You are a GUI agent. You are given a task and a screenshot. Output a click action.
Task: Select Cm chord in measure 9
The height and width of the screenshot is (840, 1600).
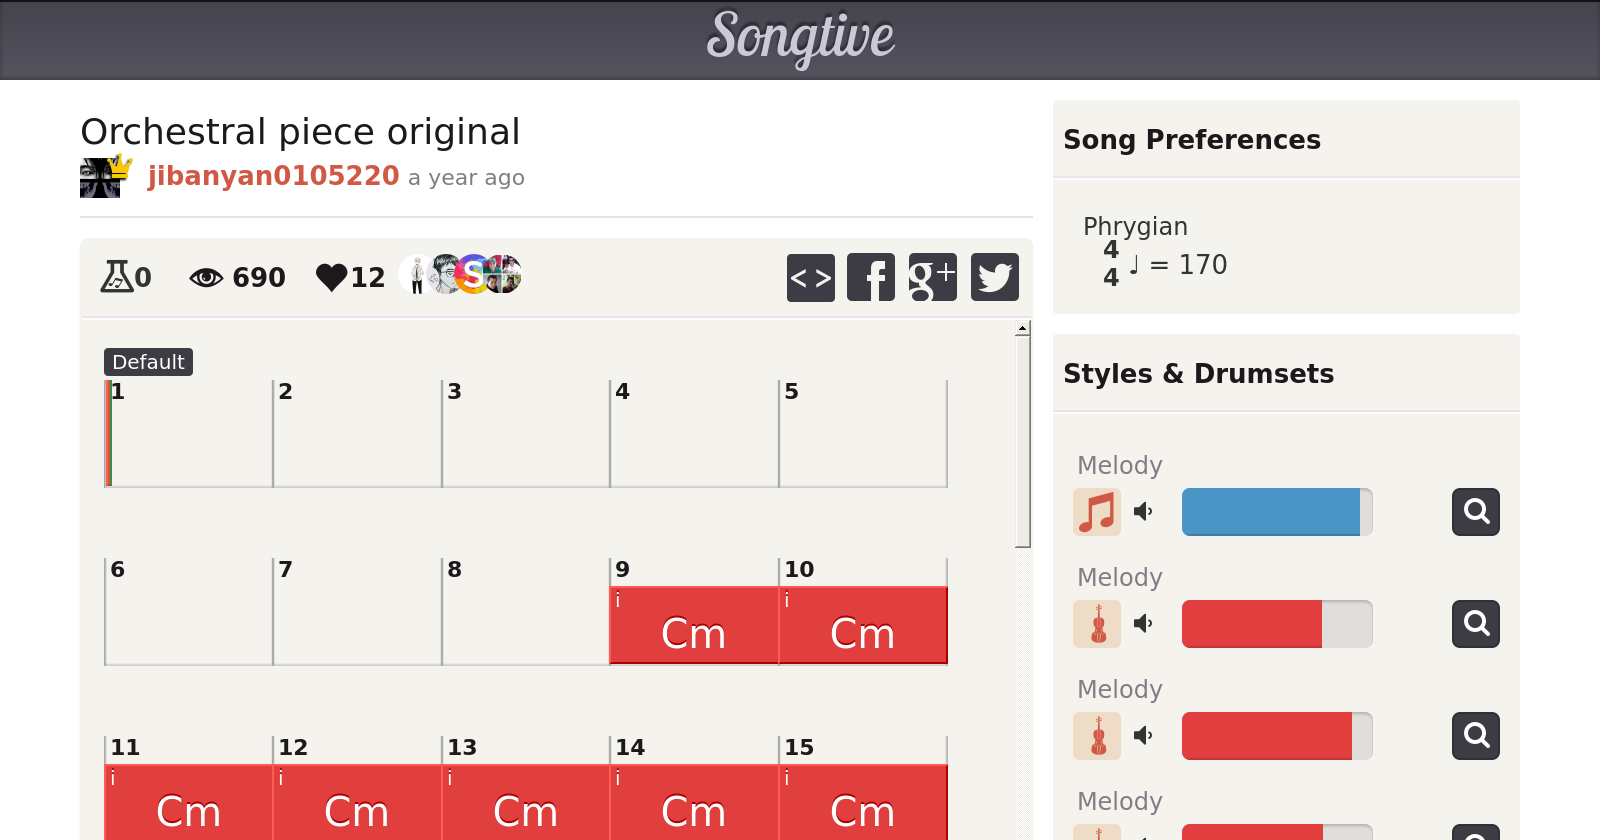pyautogui.click(x=693, y=626)
